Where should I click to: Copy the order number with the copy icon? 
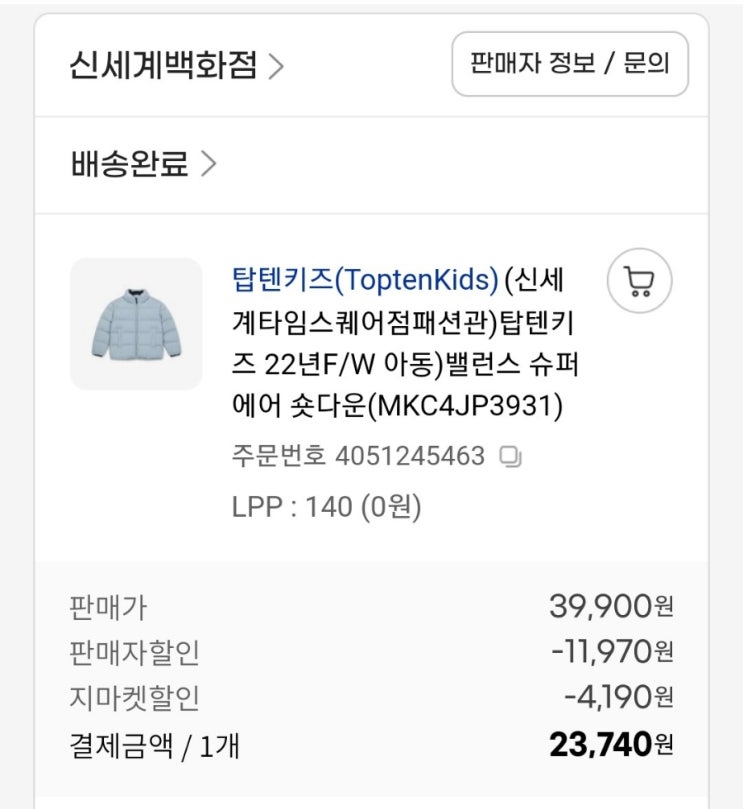tap(510, 458)
